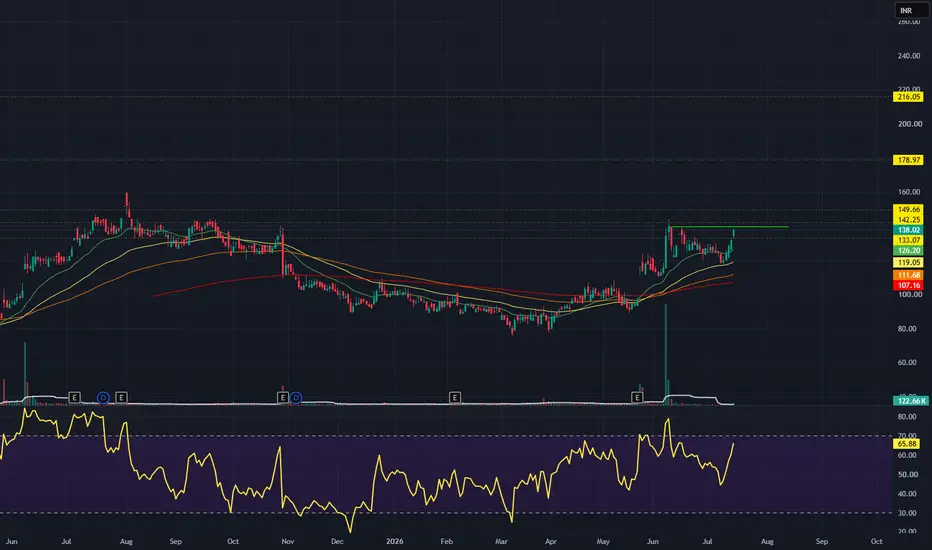Click the earnings E marker near February
This screenshot has height=550, width=932.
click(x=455, y=397)
